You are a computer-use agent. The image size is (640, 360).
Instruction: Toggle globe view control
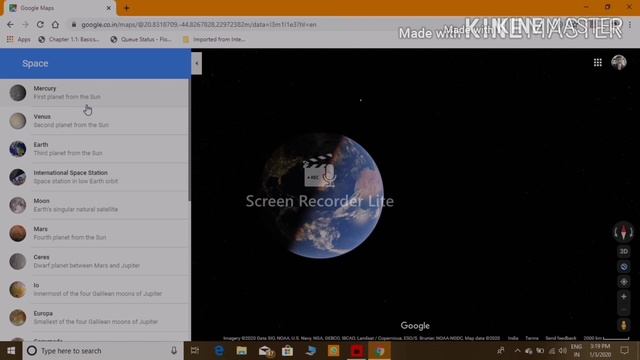pyautogui.click(x=624, y=267)
